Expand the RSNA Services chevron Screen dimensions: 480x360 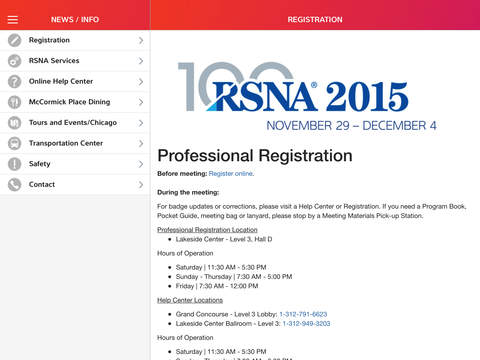141,61
